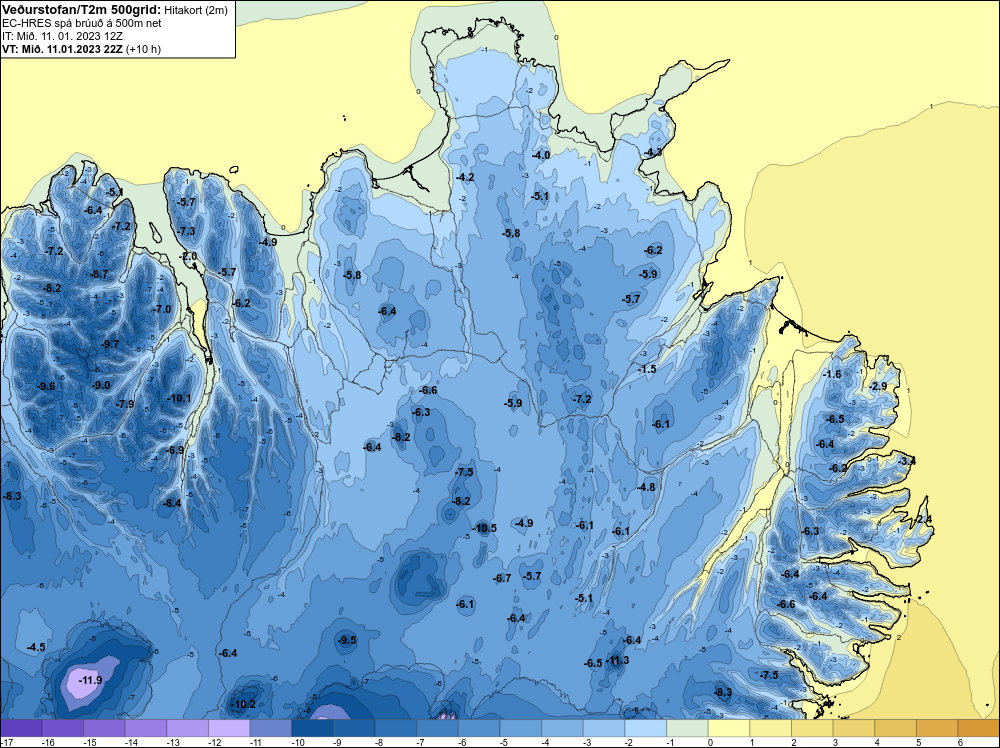Click the -4.8 temperature value on the map
Viewport: 1000px width, 748px height.
[x=646, y=487]
